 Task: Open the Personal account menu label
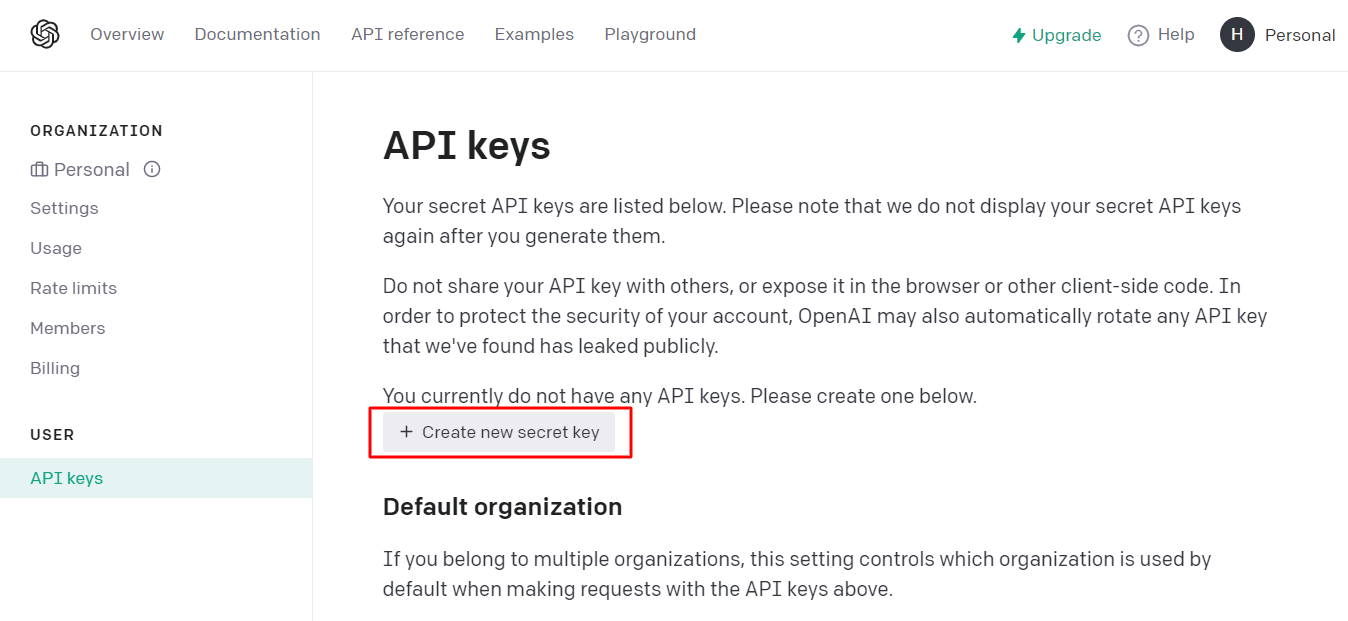tap(1300, 35)
